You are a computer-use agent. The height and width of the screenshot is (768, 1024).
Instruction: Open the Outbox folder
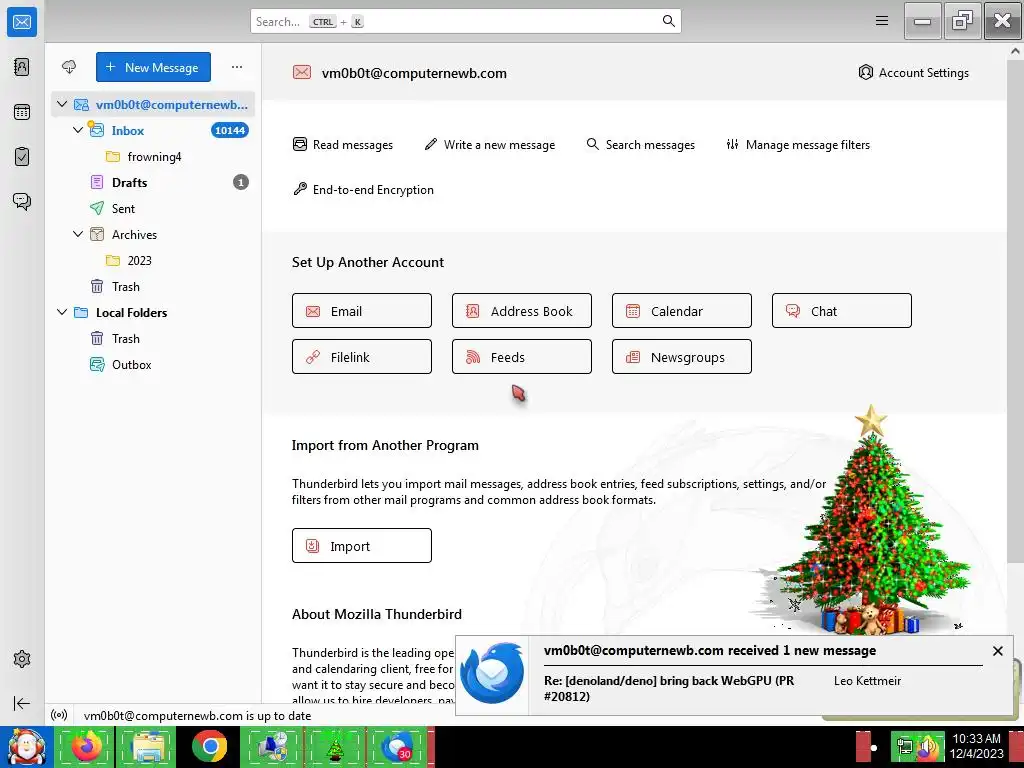click(x=153, y=364)
